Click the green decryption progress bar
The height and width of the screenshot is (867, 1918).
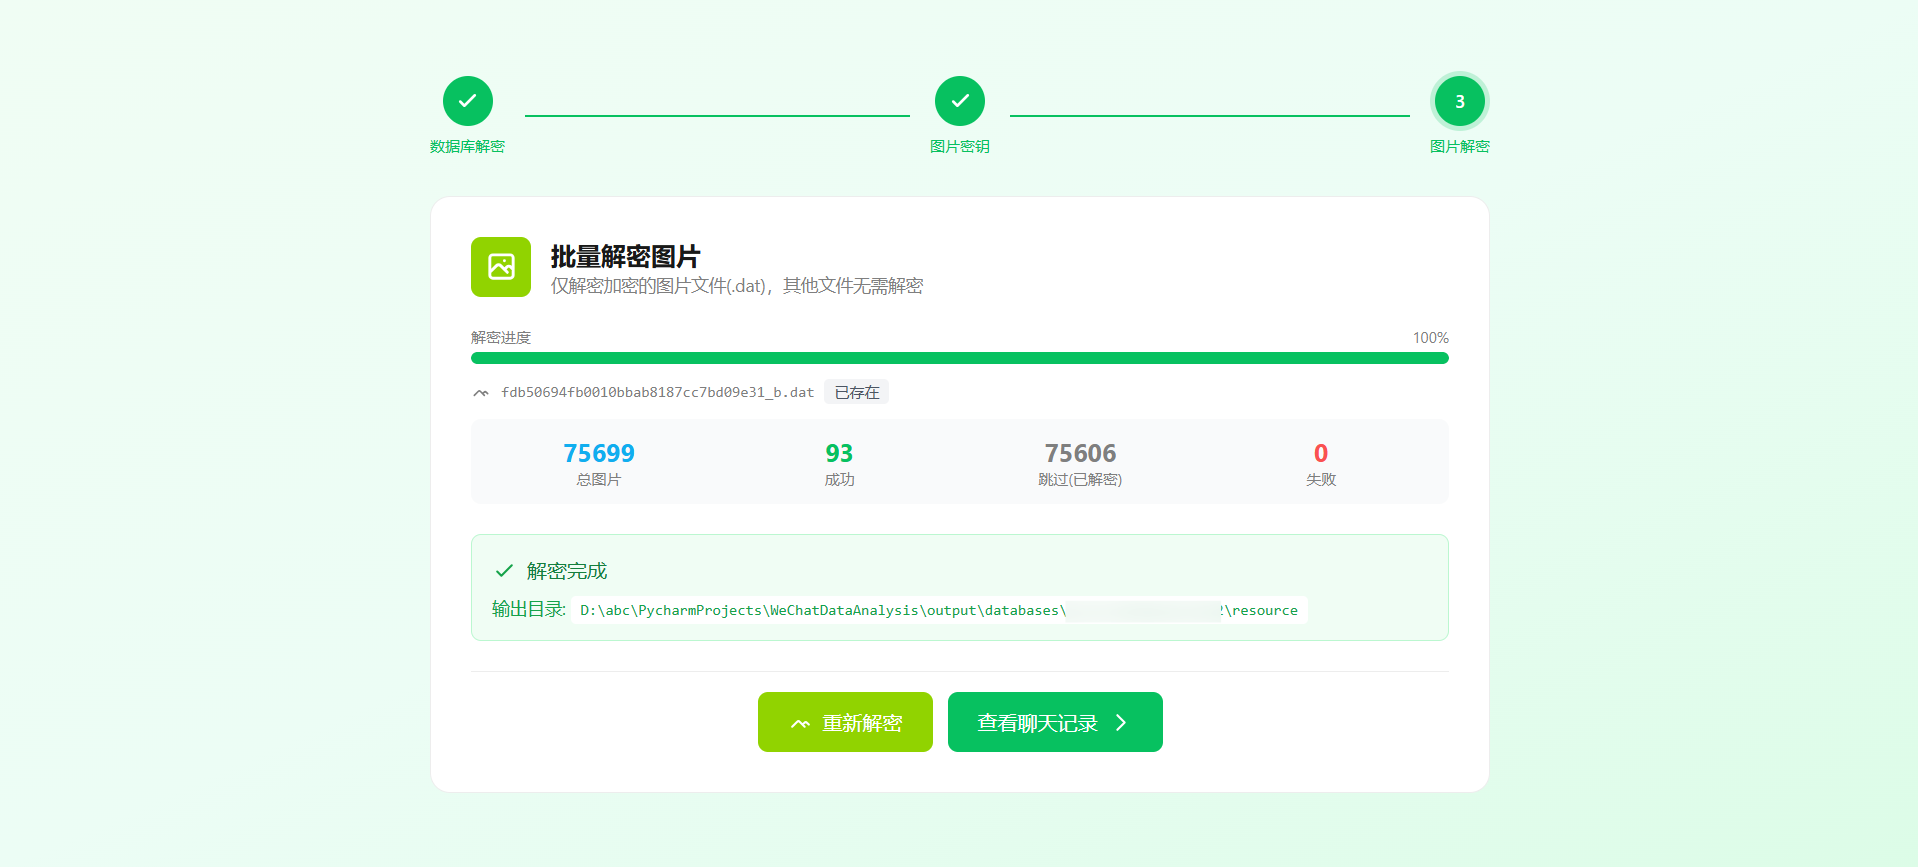pos(959,358)
